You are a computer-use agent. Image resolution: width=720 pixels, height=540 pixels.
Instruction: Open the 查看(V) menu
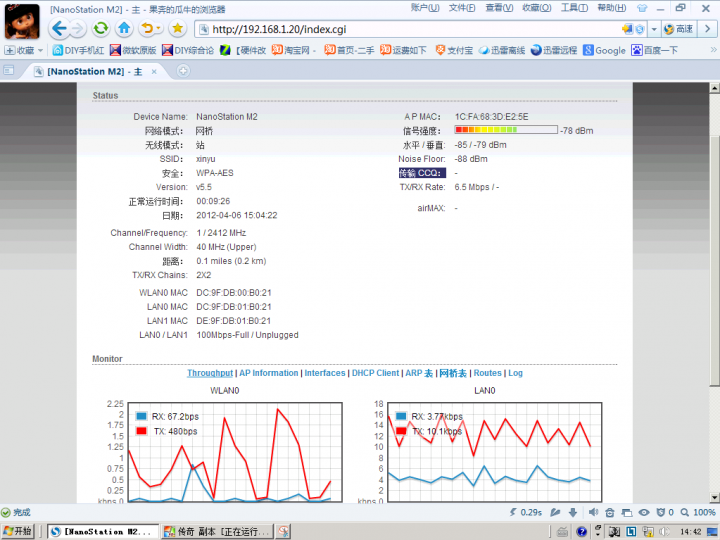[499, 8]
